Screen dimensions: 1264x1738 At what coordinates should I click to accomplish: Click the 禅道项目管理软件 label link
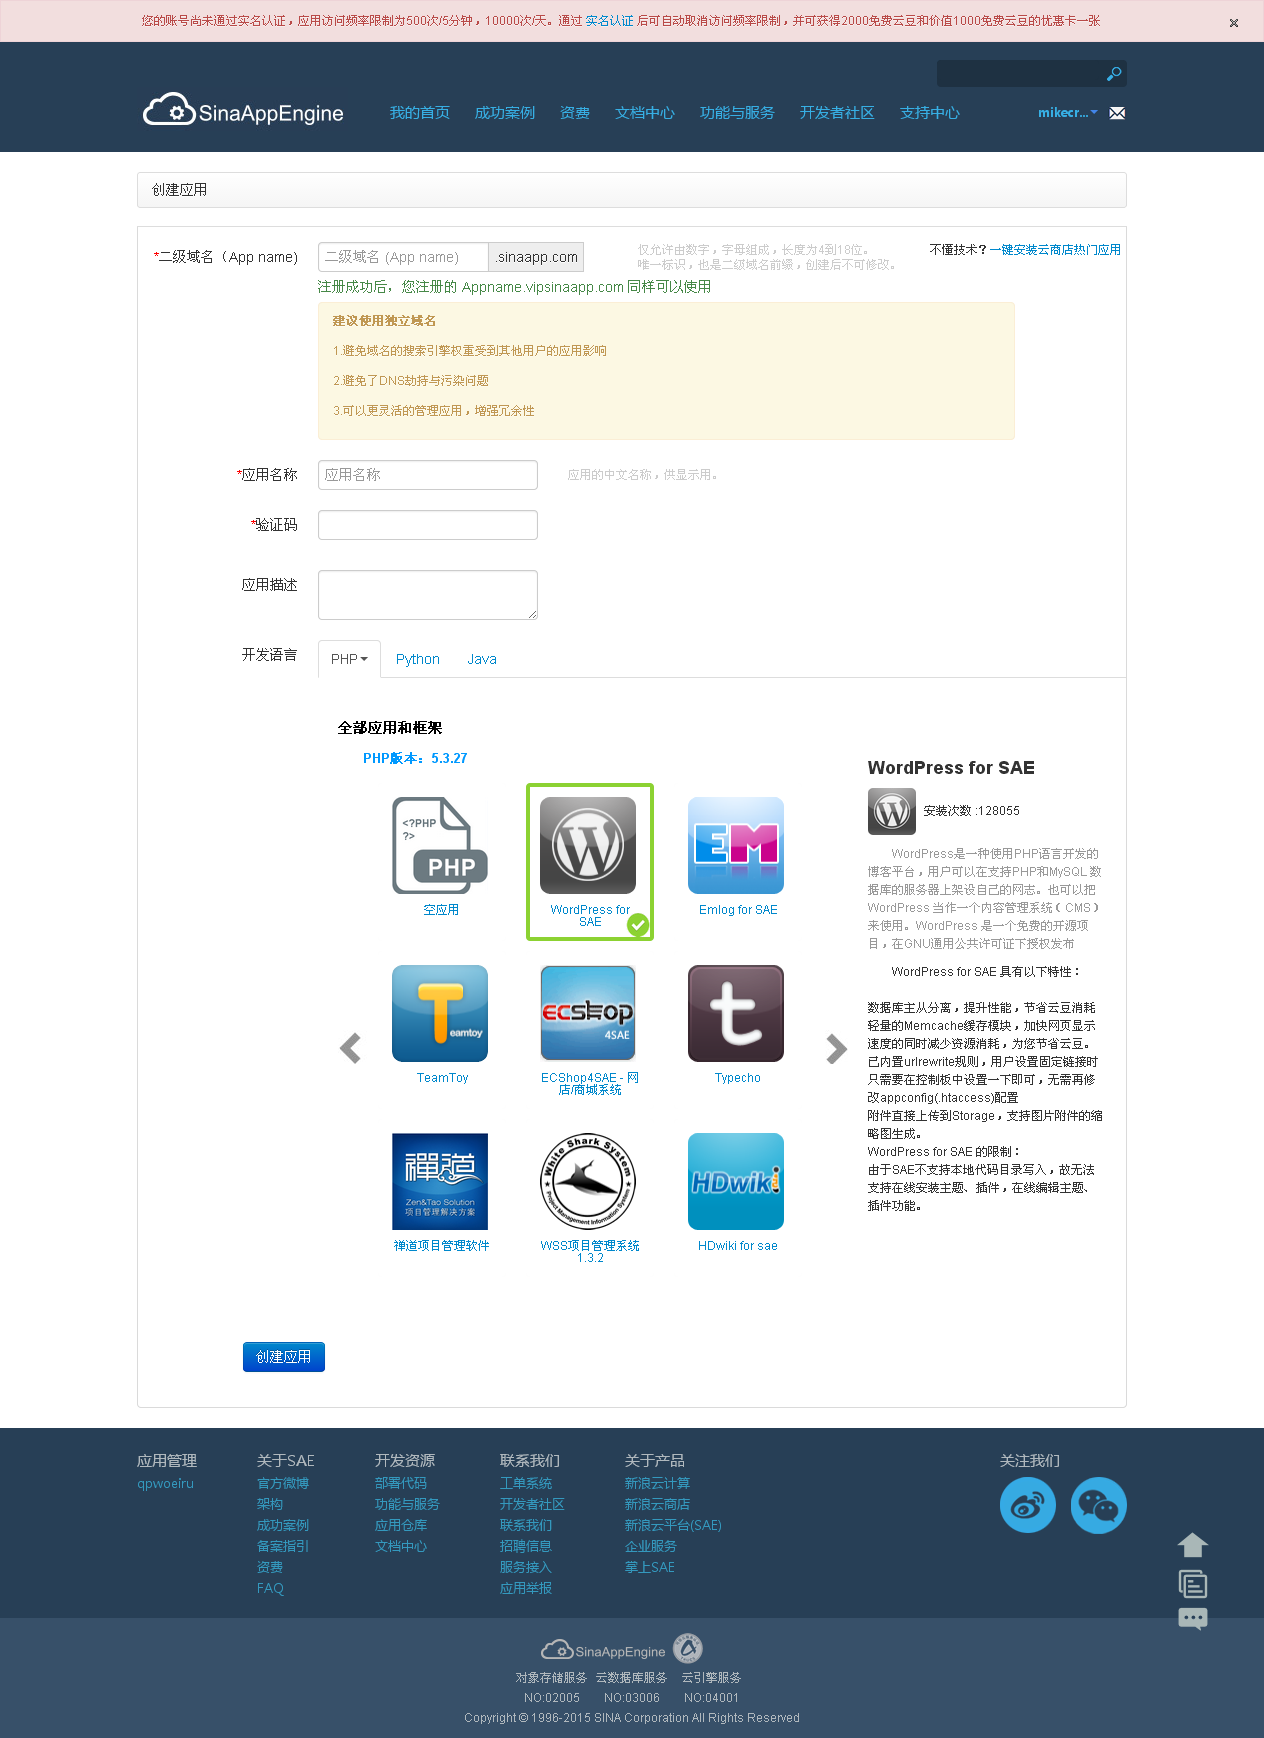pyautogui.click(x=441, y=1246)
